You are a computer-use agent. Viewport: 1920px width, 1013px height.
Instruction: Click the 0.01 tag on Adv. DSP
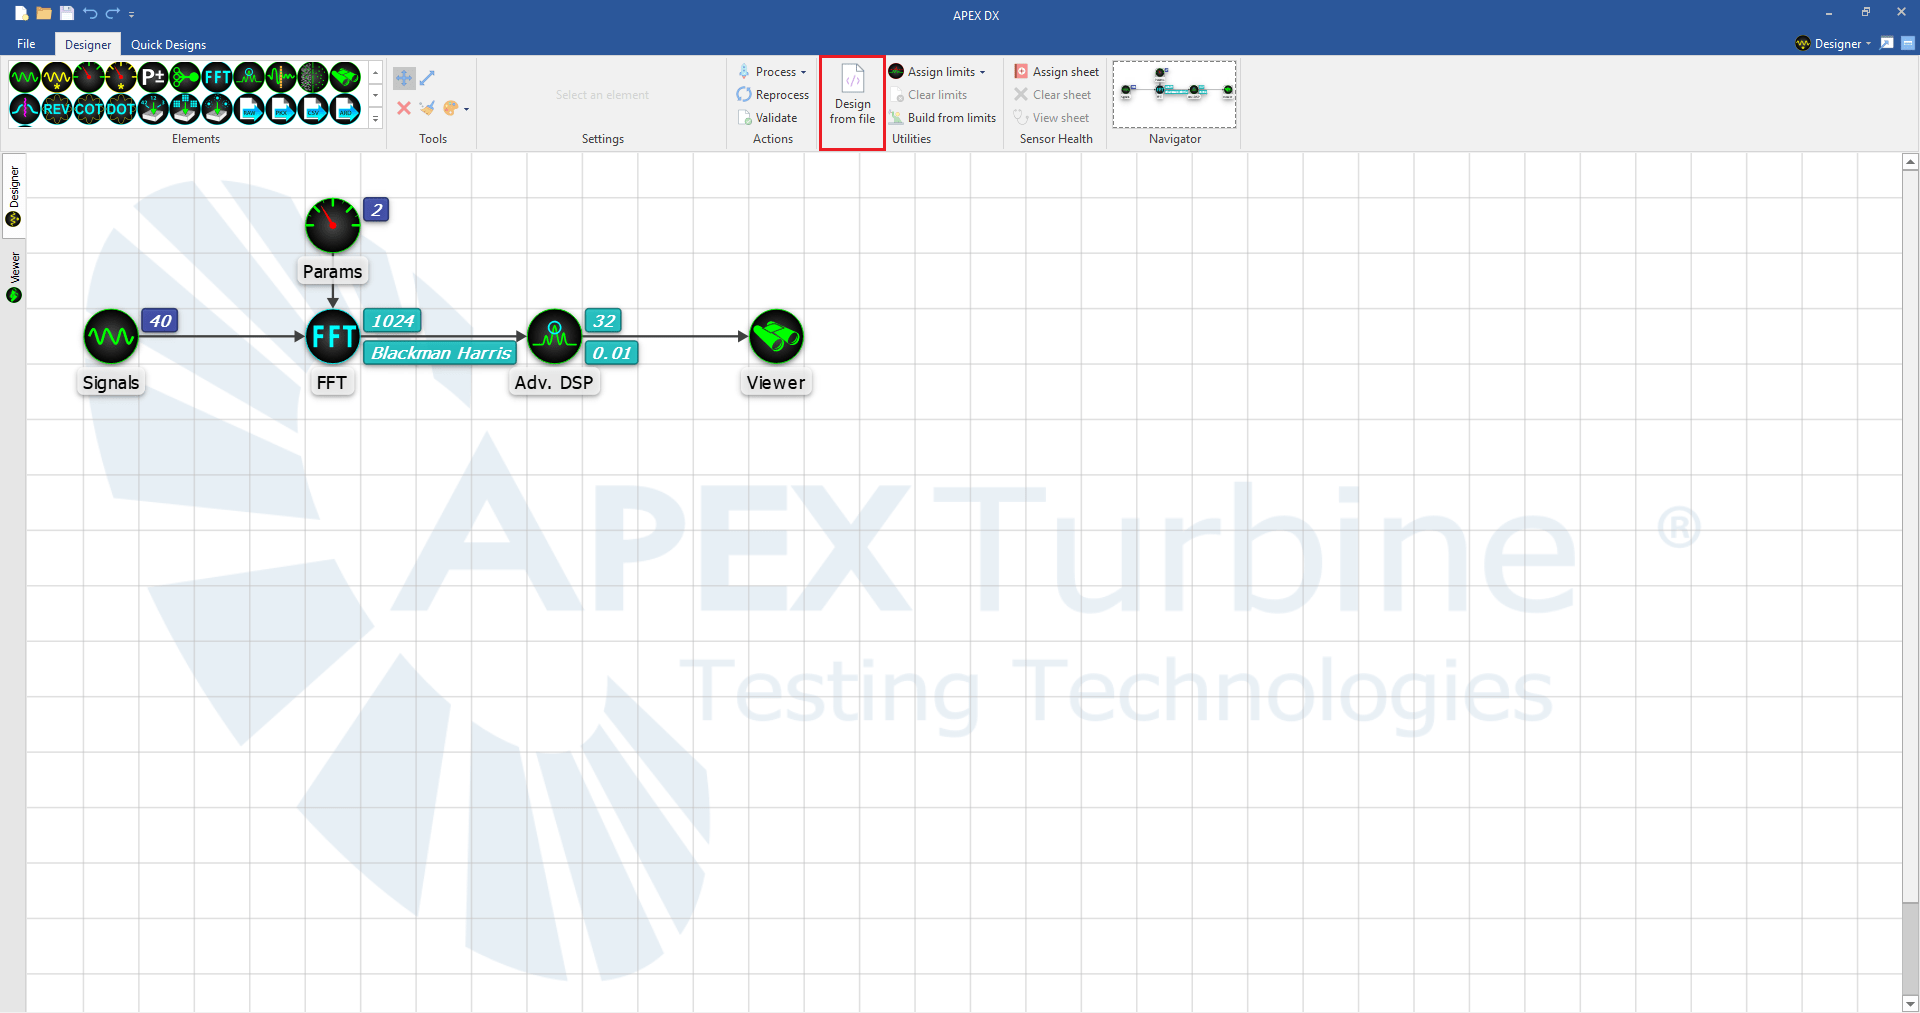(x=611, y=353)
